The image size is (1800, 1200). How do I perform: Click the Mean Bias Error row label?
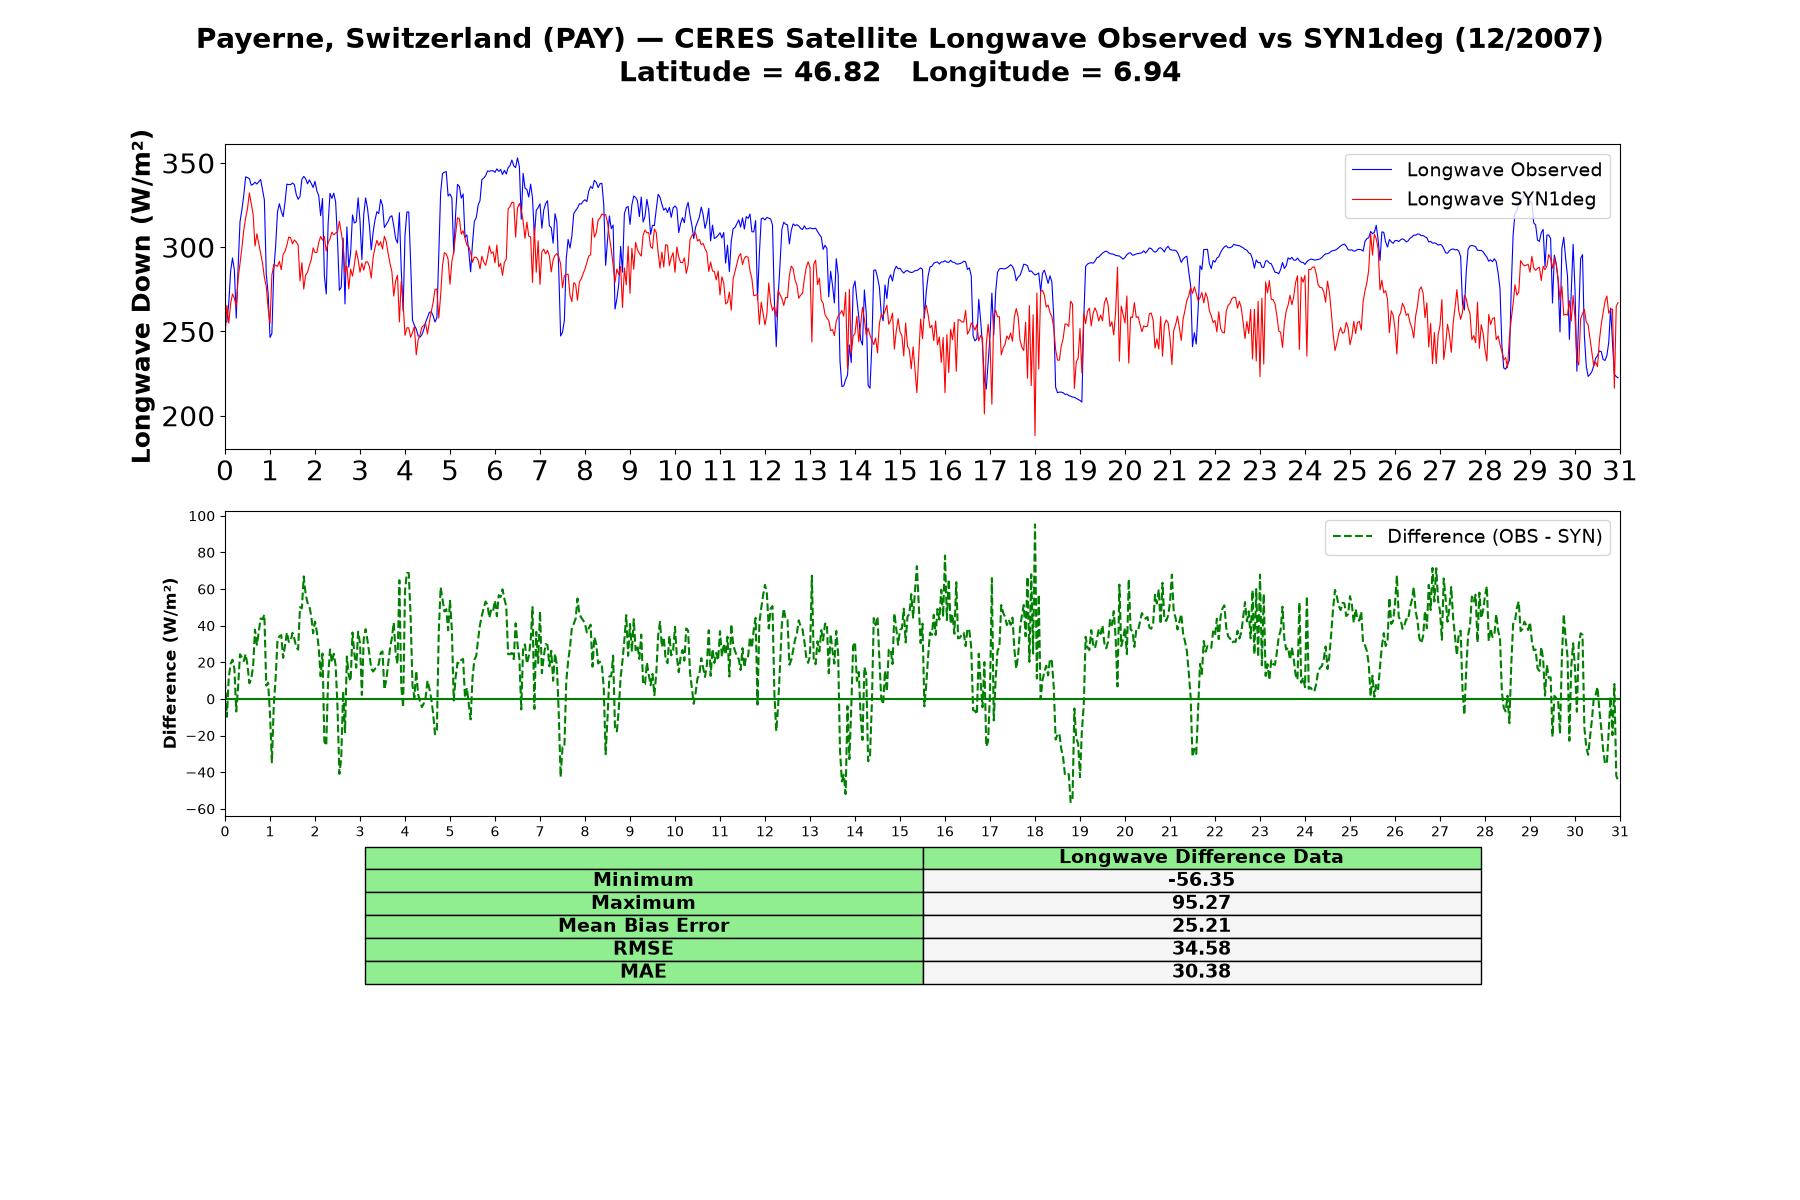pos(644,926)
